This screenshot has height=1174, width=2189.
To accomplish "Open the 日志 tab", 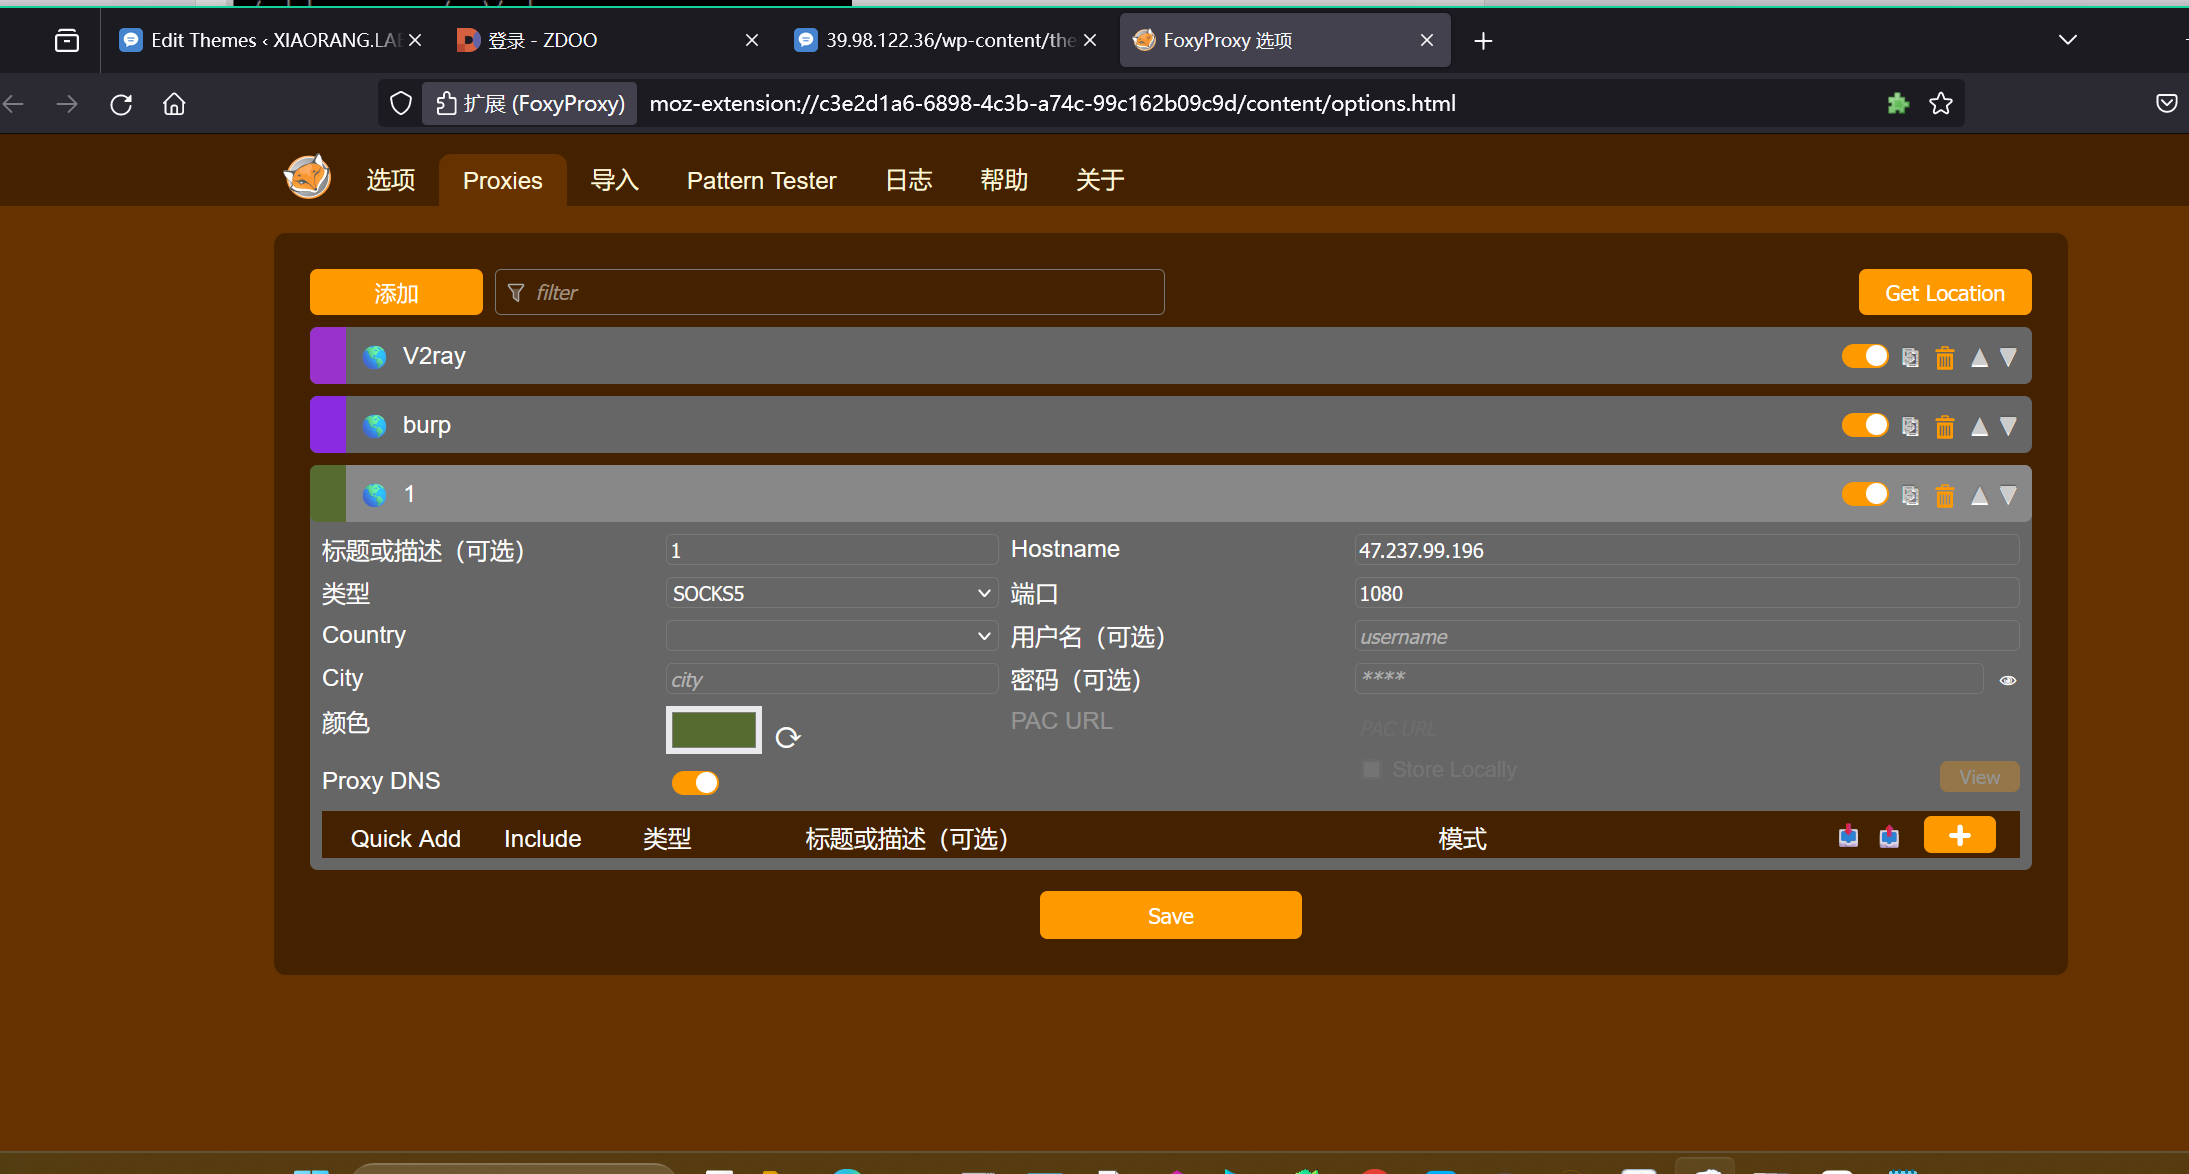I will click(908, 181).
